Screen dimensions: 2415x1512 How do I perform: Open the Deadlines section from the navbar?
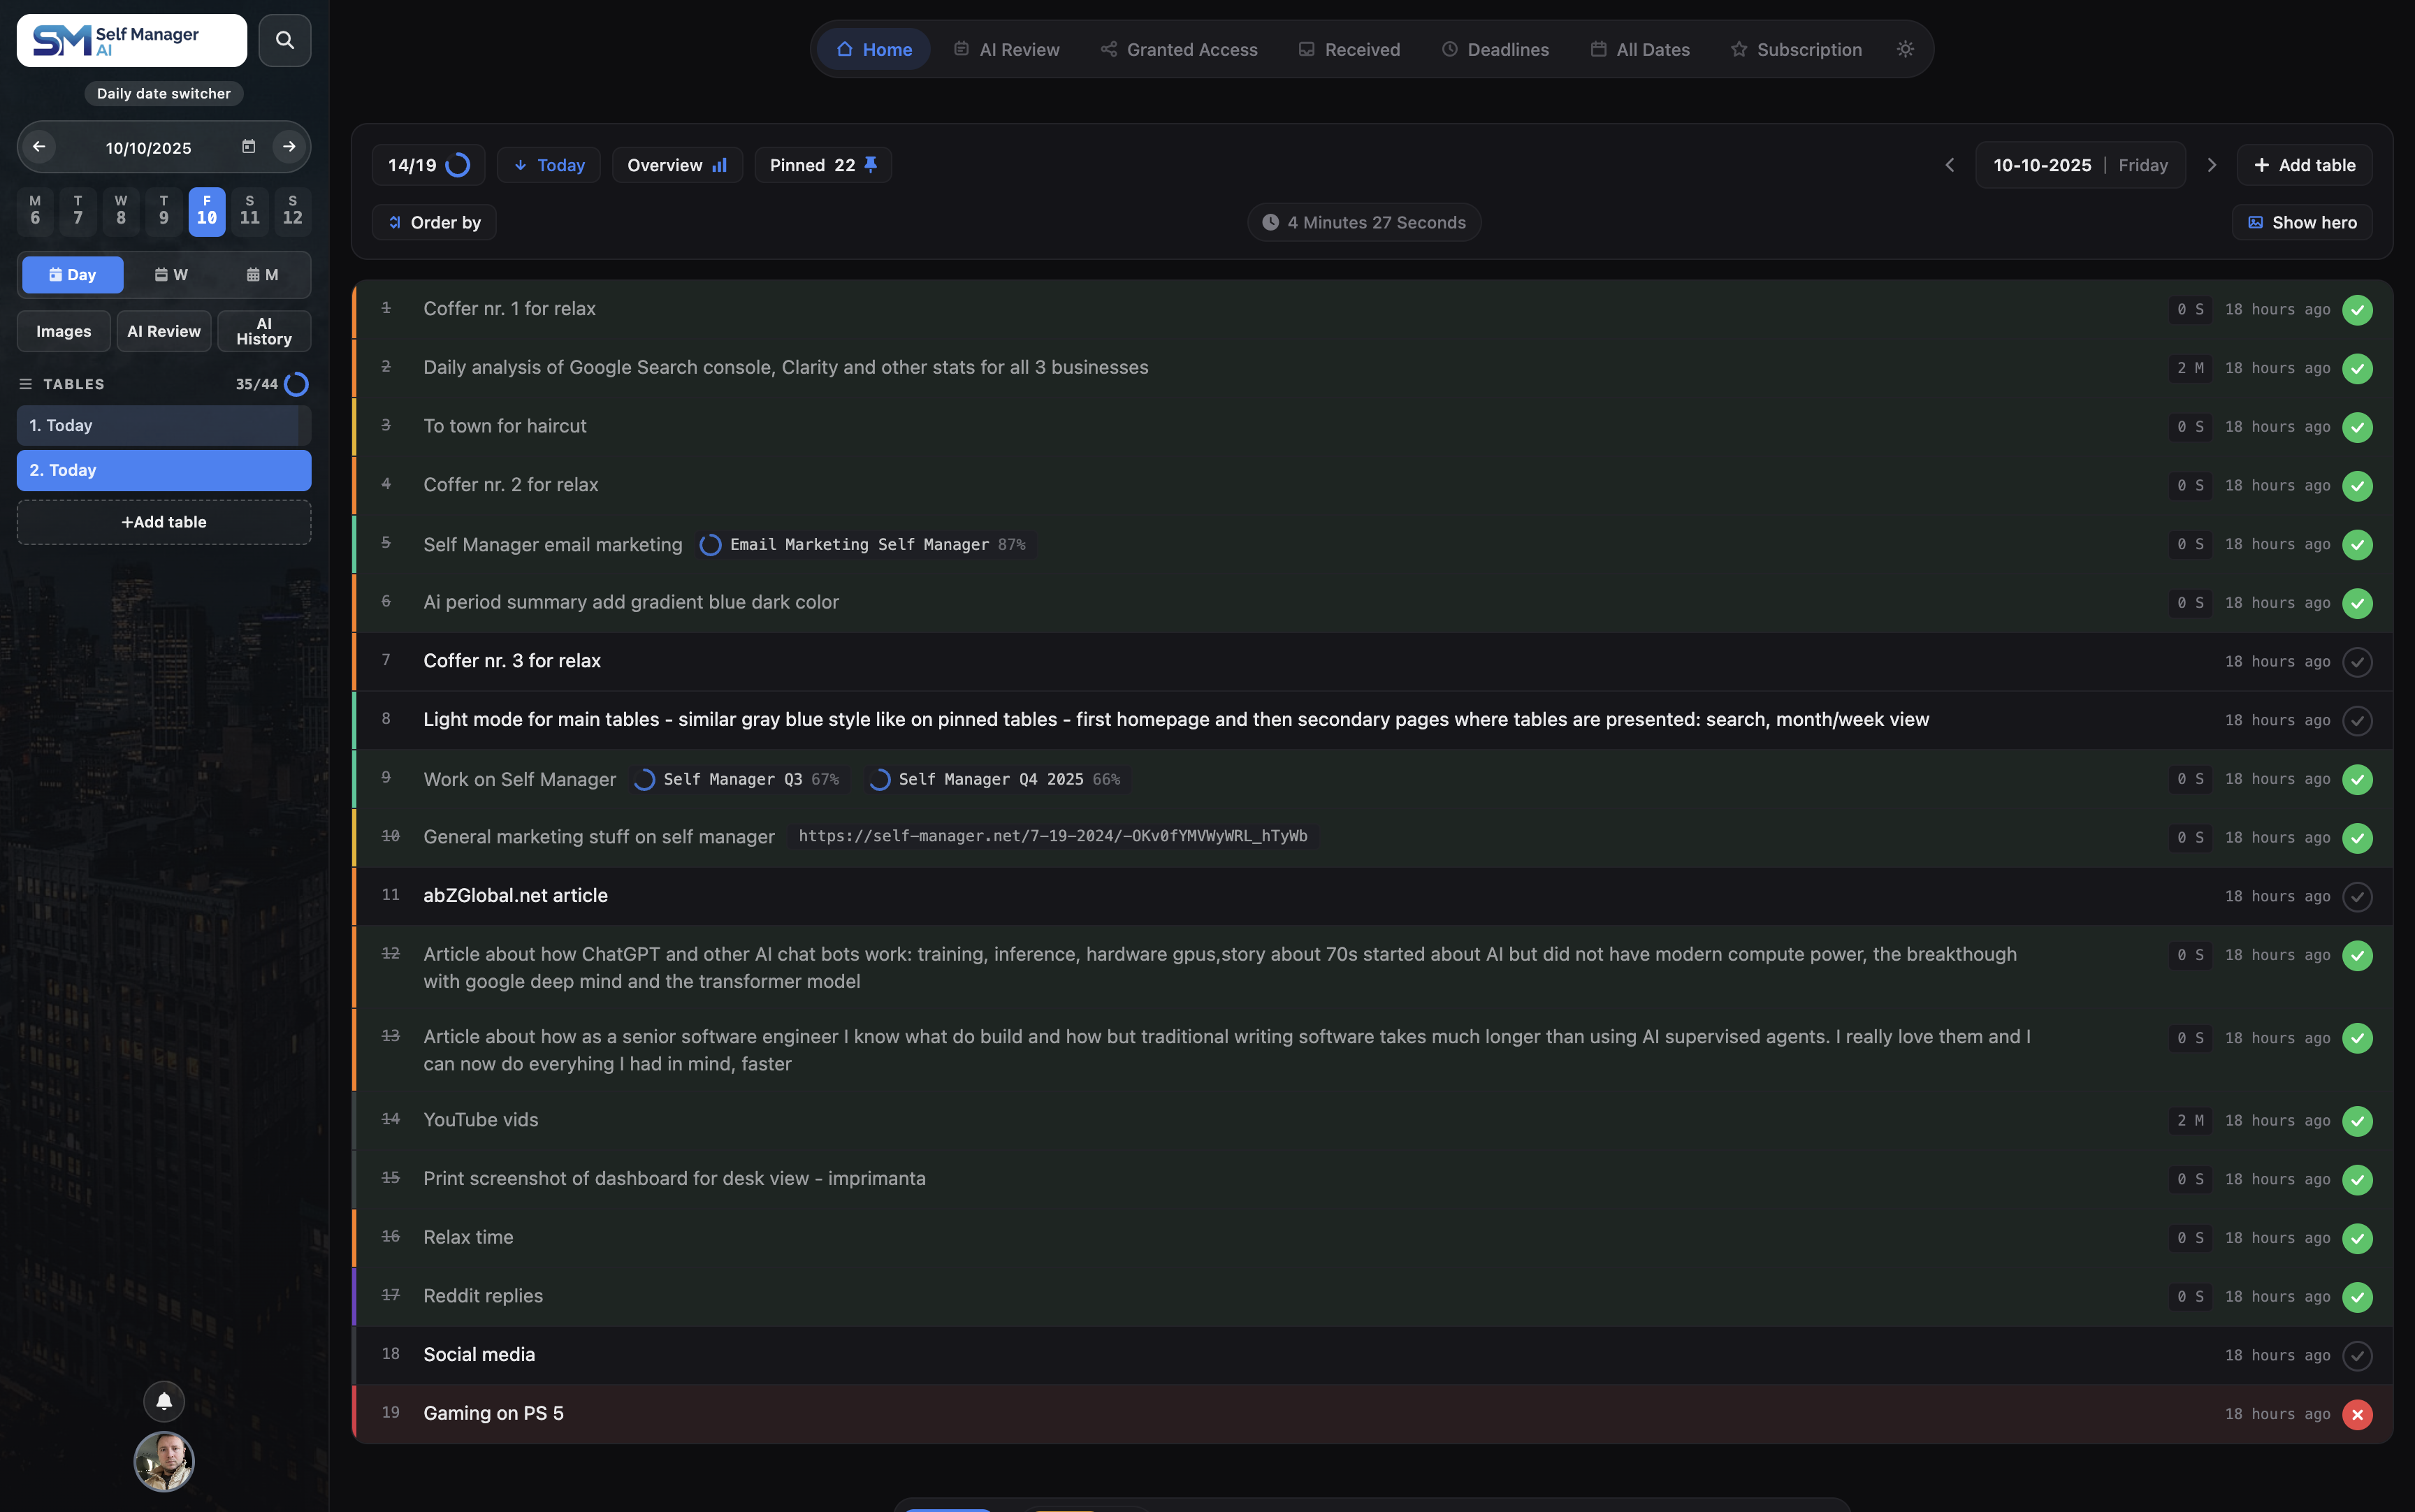point(1495,48)
